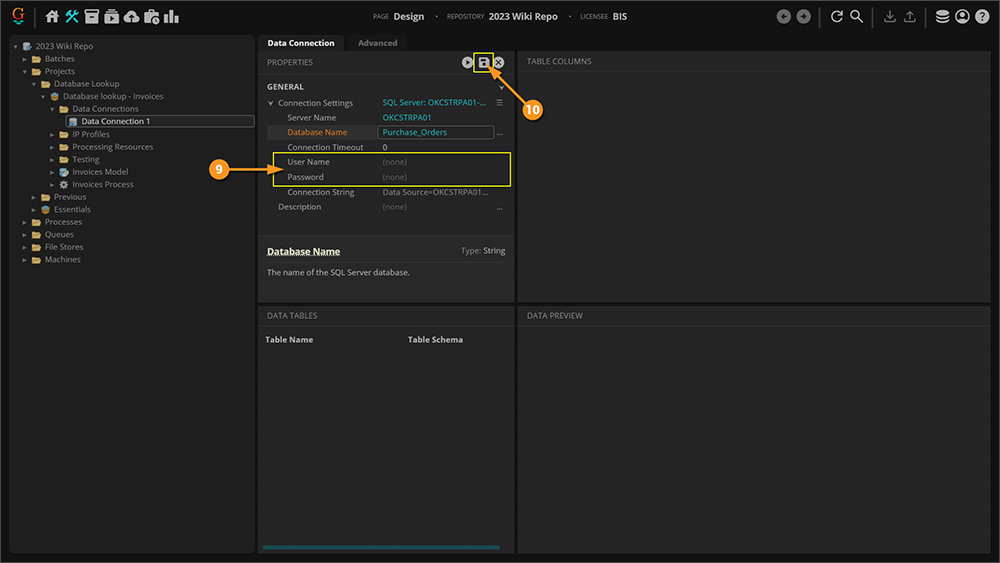Open the help question mark icon
Image resolution: width=1000 pixels, height=563 pixels.
(981, 17)
